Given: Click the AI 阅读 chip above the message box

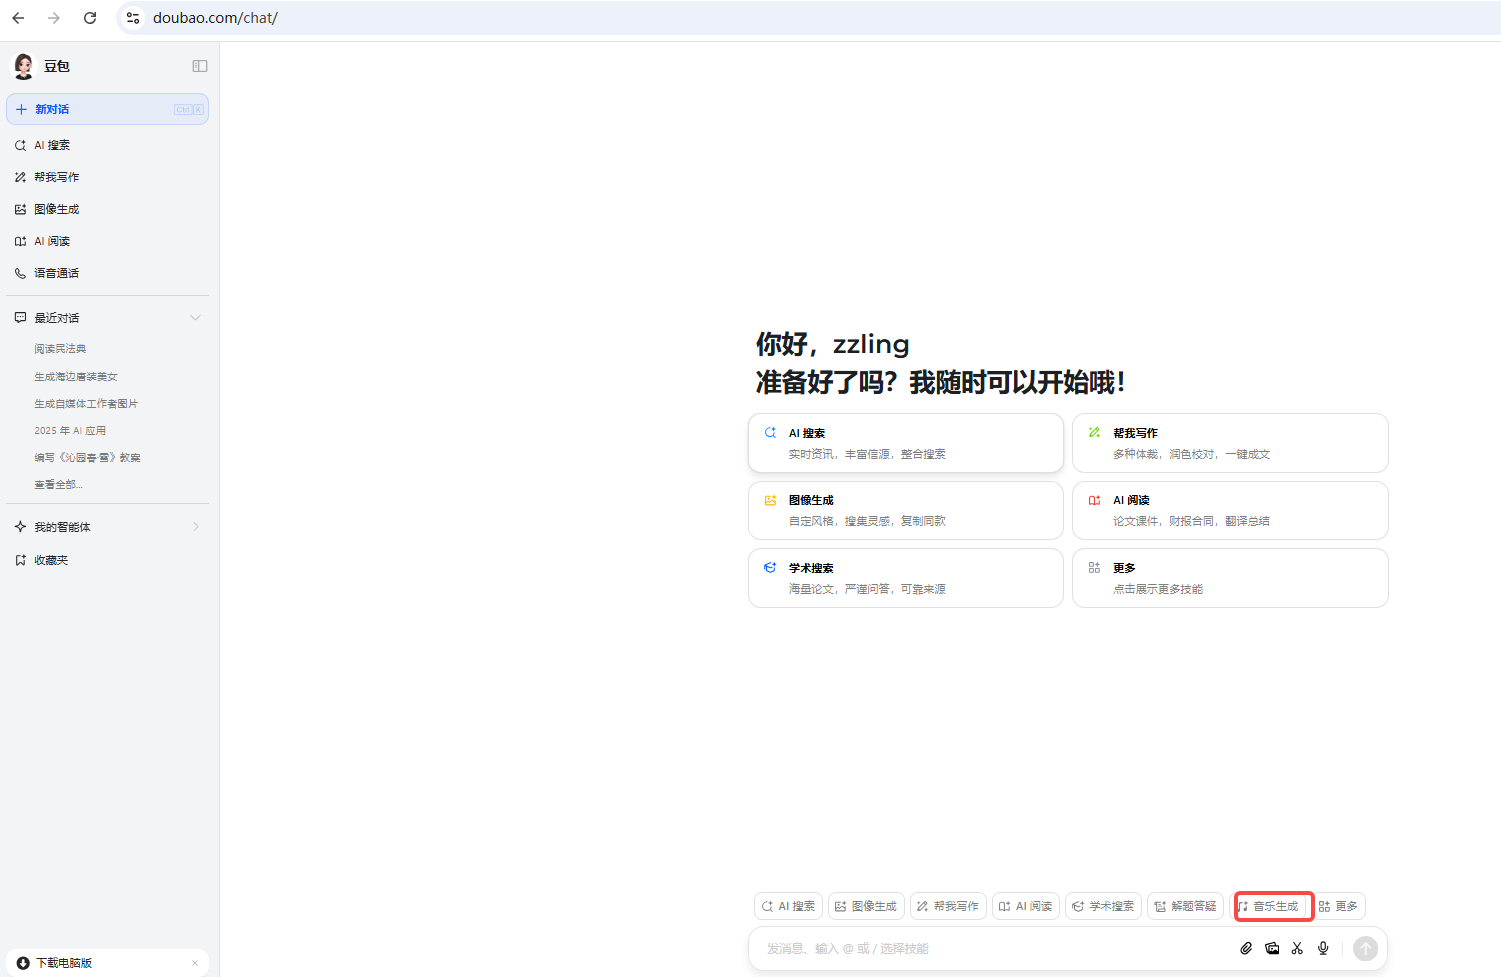Looking at the screenshot, I should click(1026, 906).
